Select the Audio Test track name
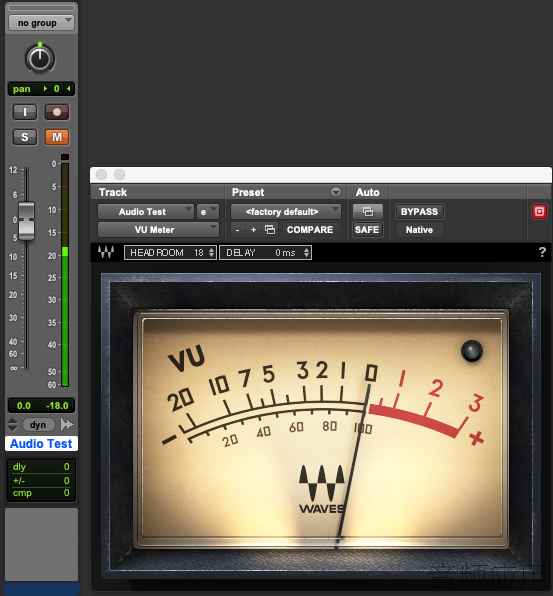553x596 pixels. (41, 444)
